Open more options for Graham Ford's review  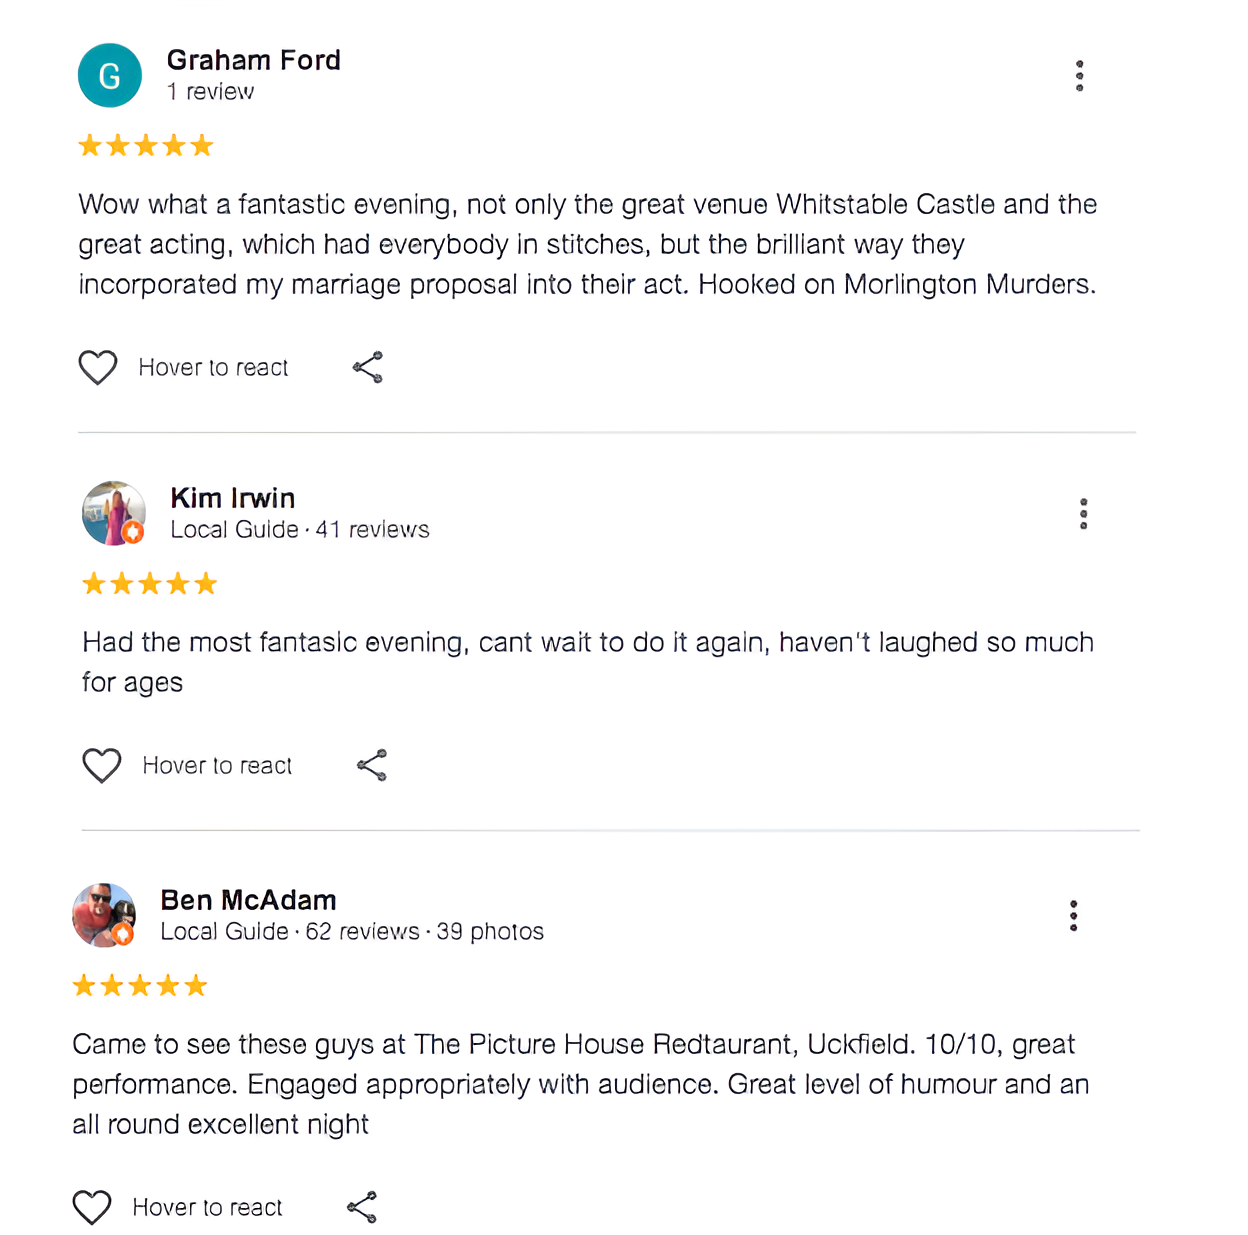1079,76
